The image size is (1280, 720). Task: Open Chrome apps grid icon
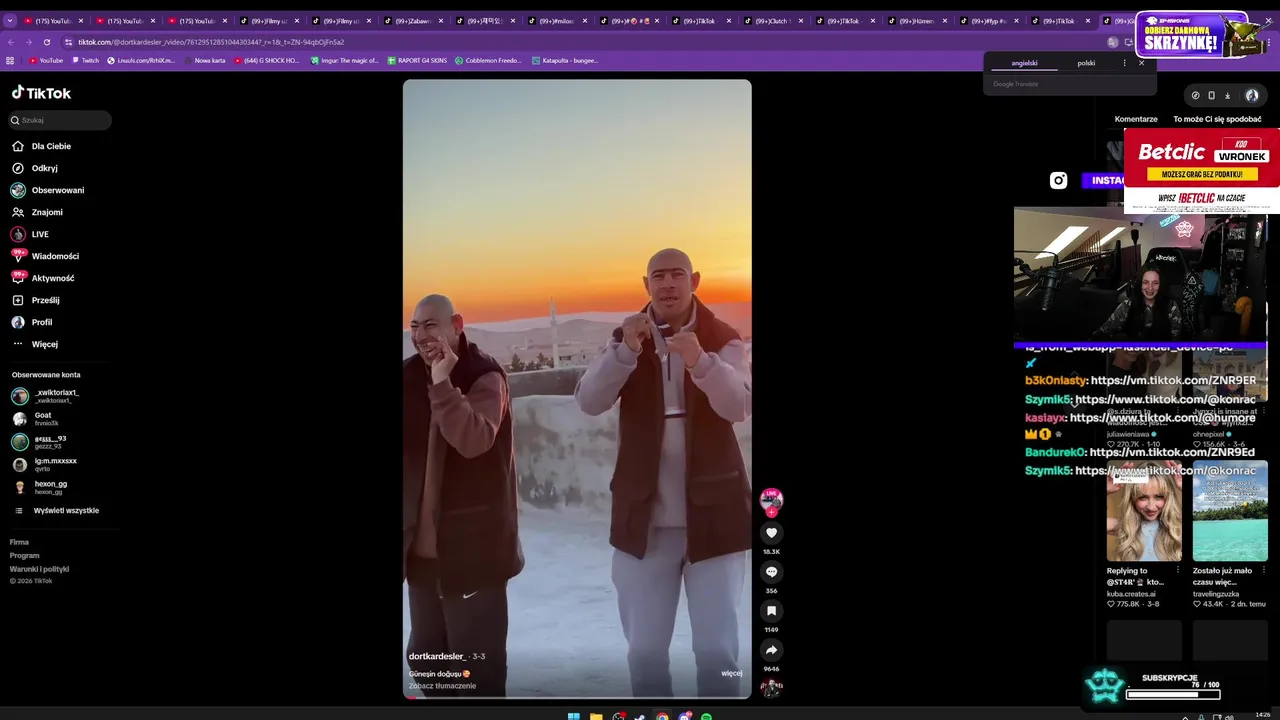[10, 60]
